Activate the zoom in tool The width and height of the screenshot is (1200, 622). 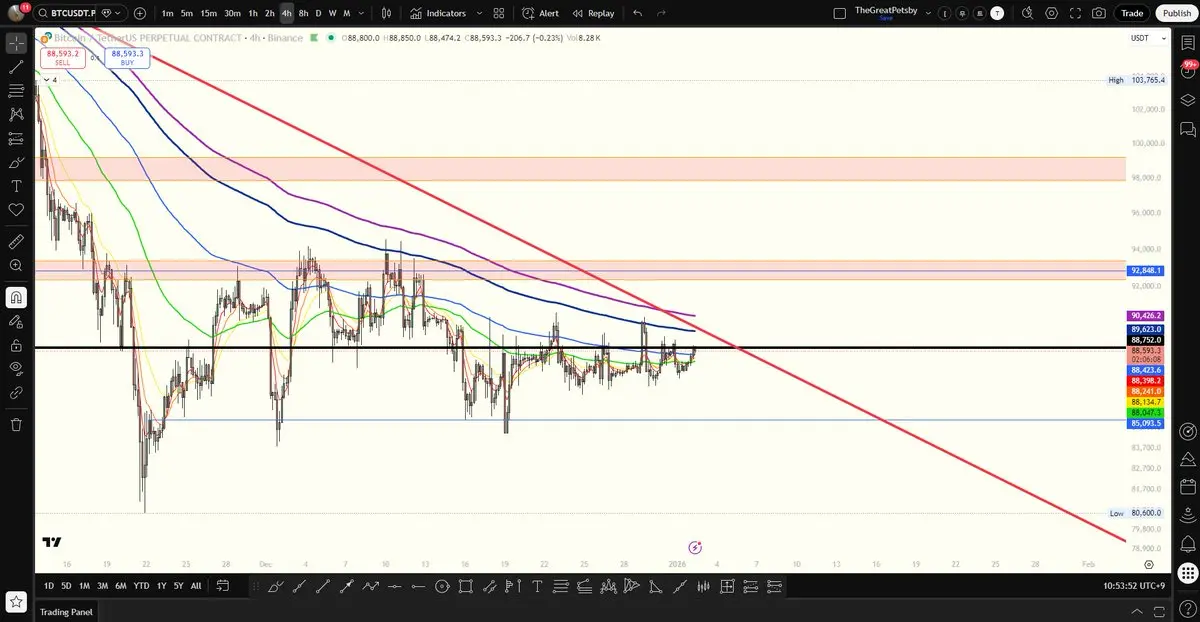[16, 265]
